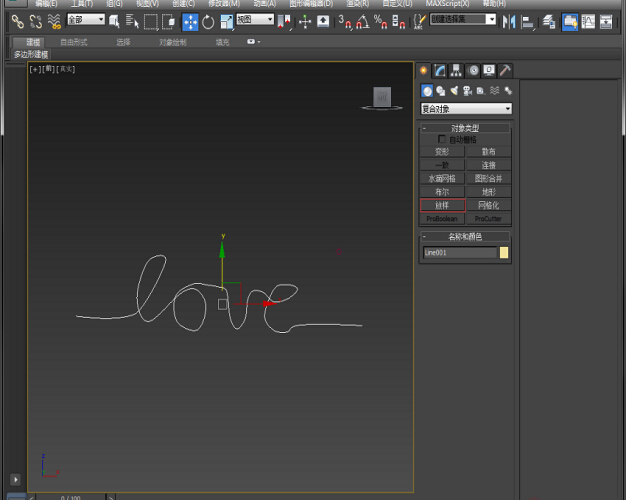The width and height of the screenshot is (626, 500).
Task: Switch to the Utilities hammer tab
Action: click(505, 71)
